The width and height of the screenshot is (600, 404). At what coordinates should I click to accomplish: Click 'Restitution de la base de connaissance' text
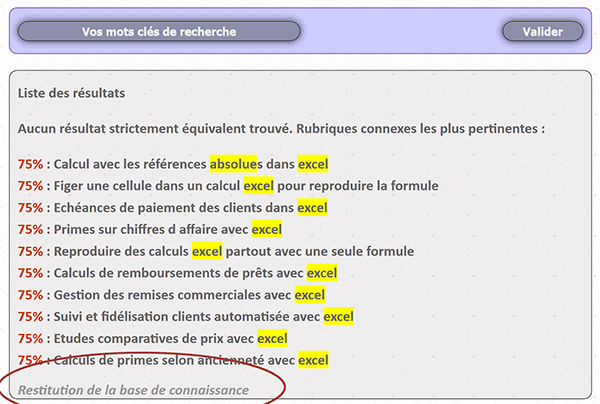pos(134,390)
